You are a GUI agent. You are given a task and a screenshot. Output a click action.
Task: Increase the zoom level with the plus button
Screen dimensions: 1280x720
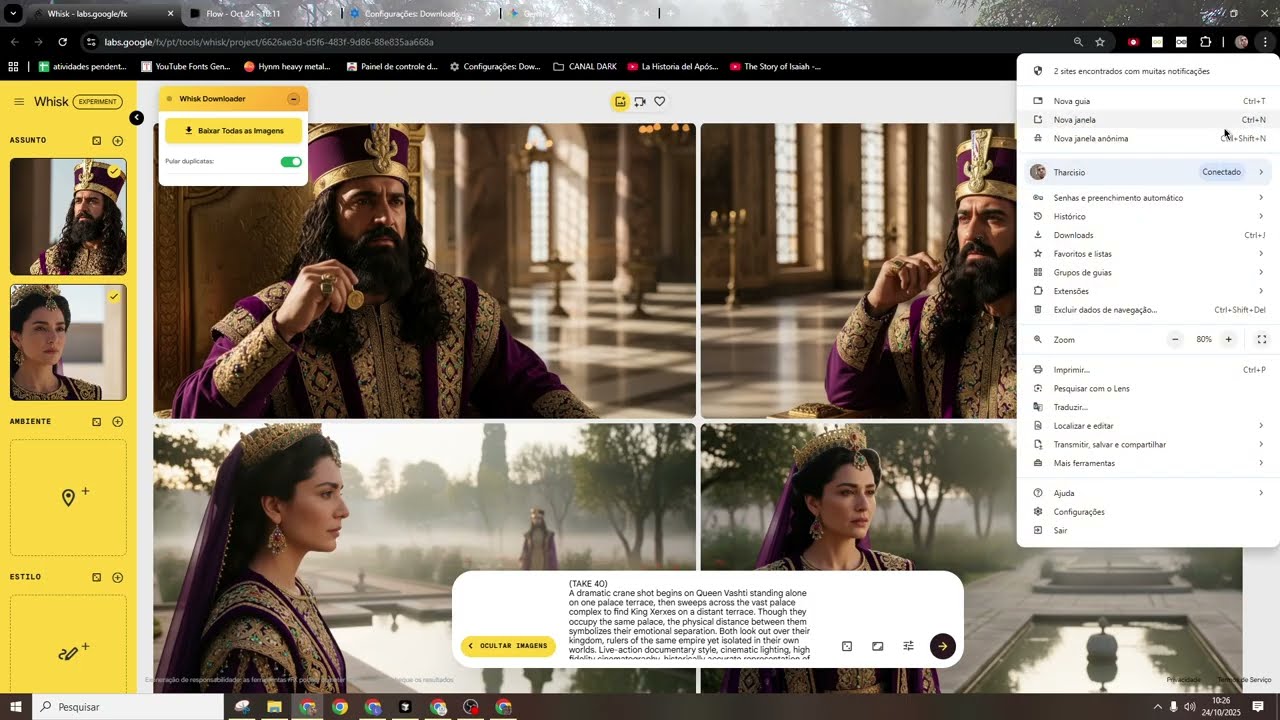click(1229, 340)
